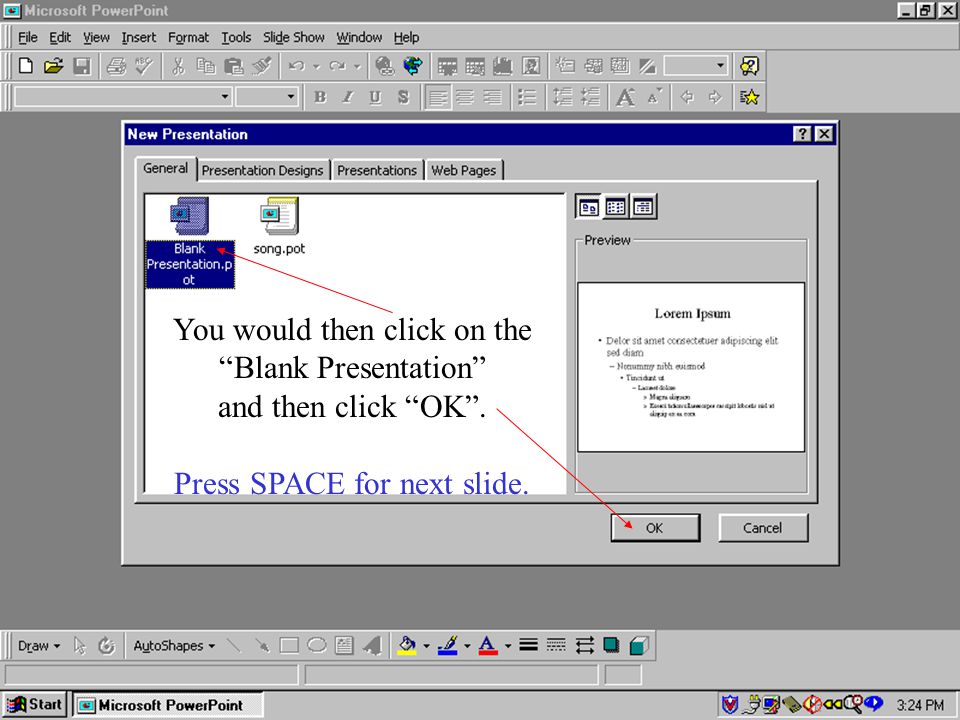Open the AutoShapes dropdown
960x720 pixels.
click(174, 646)
